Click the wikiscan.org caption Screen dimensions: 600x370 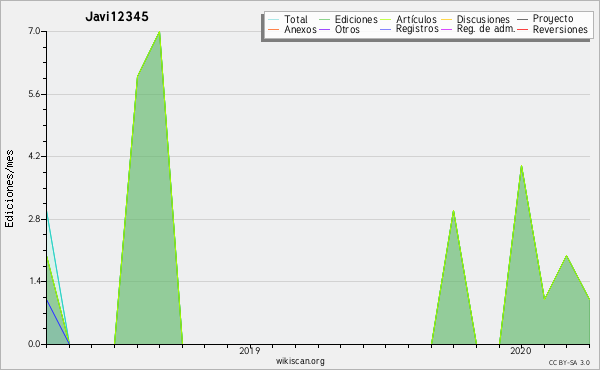(300, 361)
